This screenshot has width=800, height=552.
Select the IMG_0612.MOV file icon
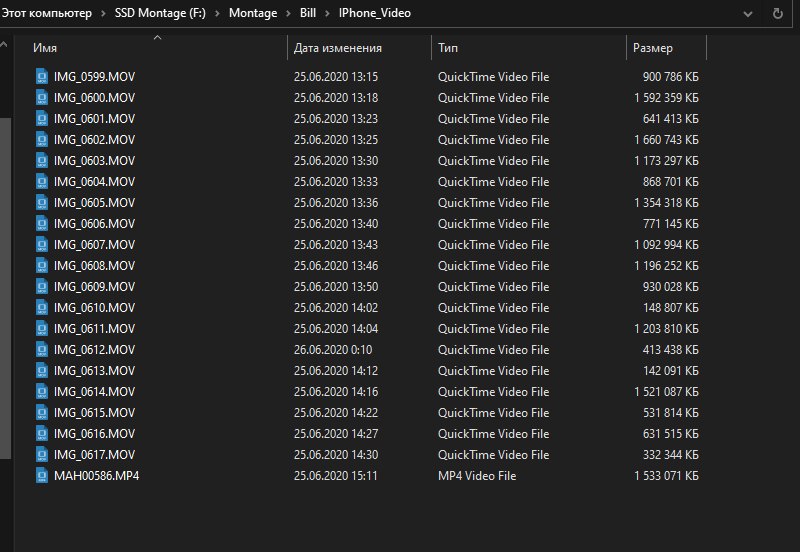(x=42, y=349)
